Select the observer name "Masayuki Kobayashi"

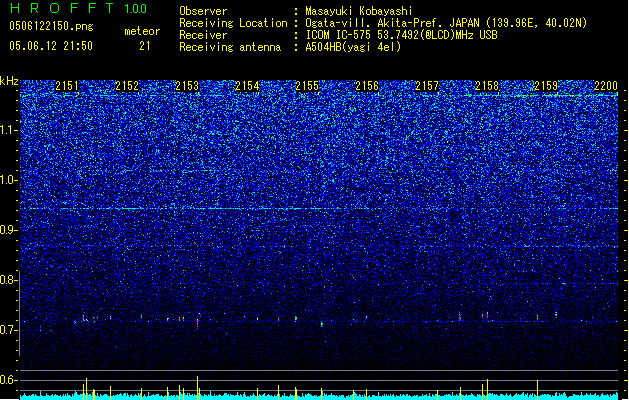(x=359, y=11)
